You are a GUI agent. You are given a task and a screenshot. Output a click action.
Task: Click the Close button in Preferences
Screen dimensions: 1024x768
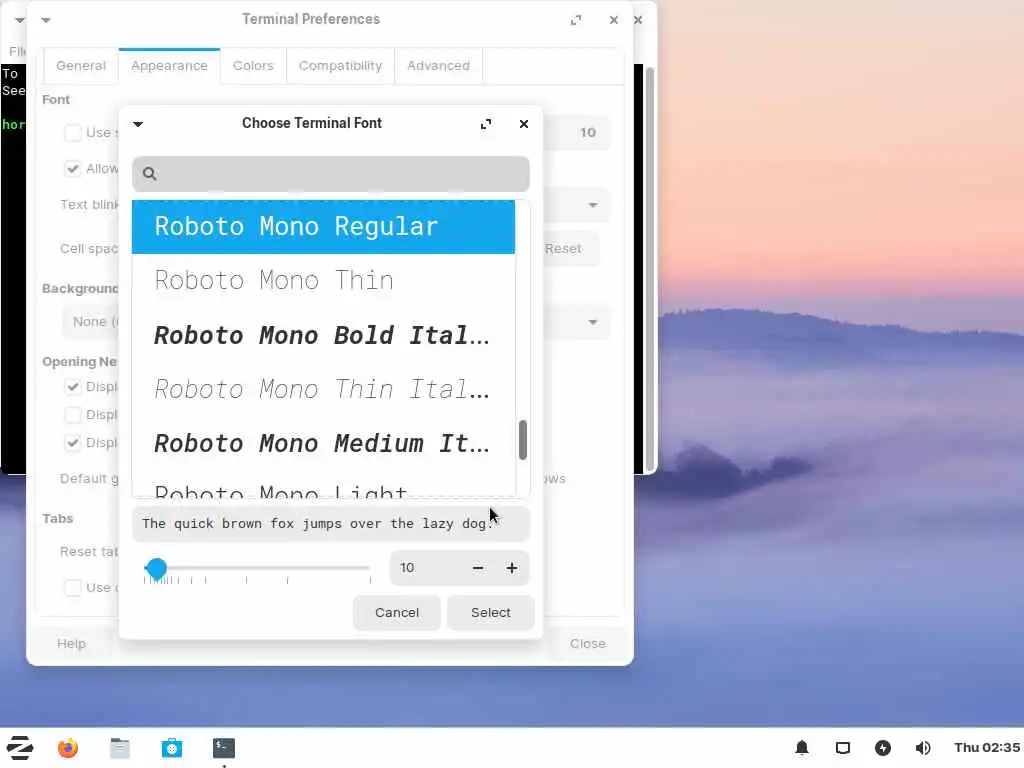tap(588, 644)
